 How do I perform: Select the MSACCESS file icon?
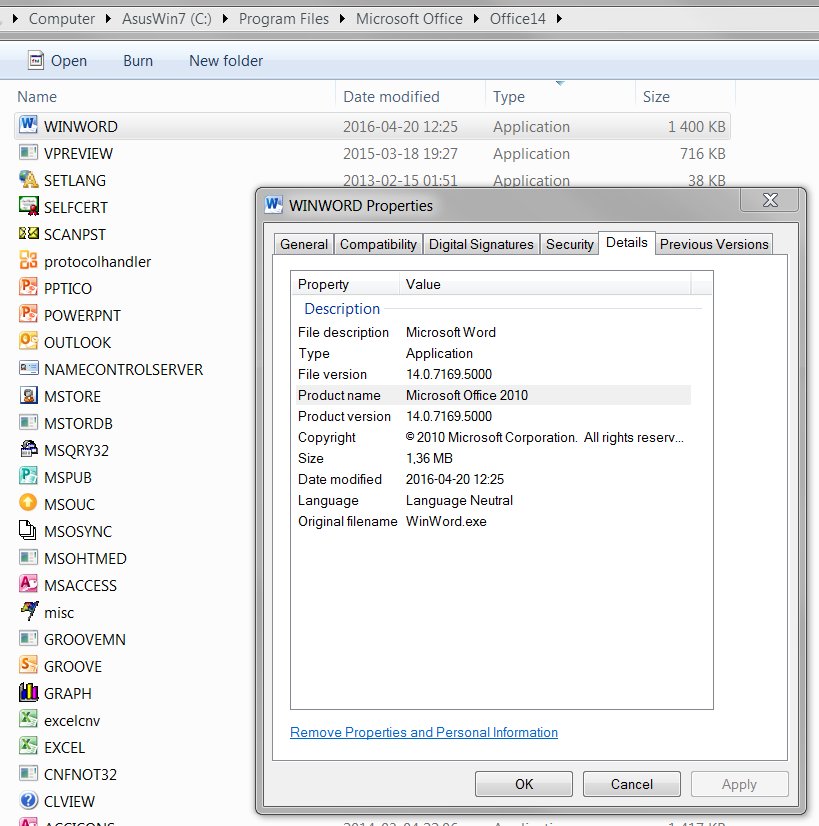[28, 585]
